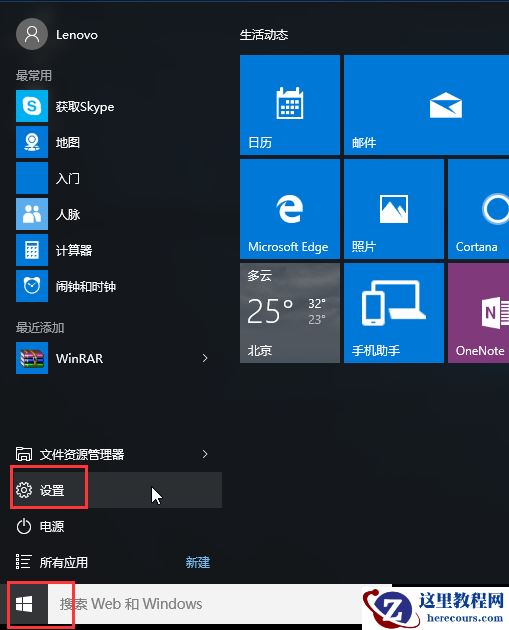
Task: Click the 闹钟和时钟 label
Action: 86,286
